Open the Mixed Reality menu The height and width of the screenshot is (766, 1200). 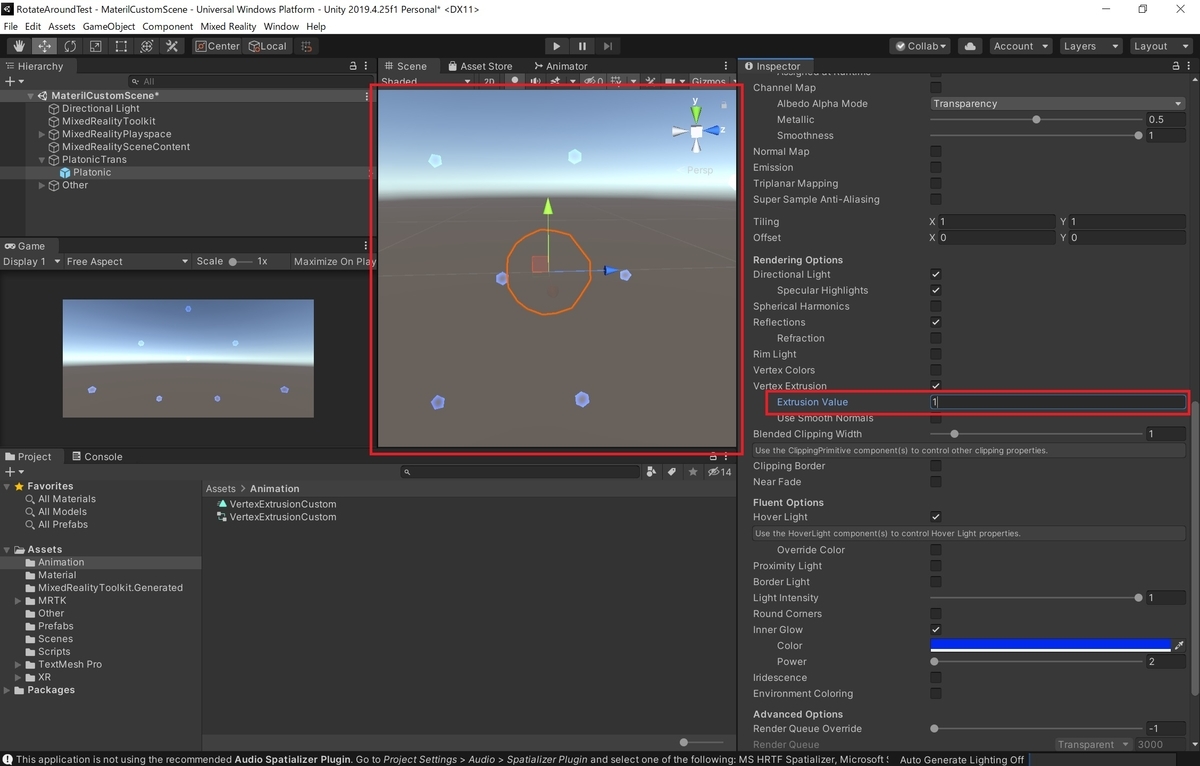[x=228, y=26]
